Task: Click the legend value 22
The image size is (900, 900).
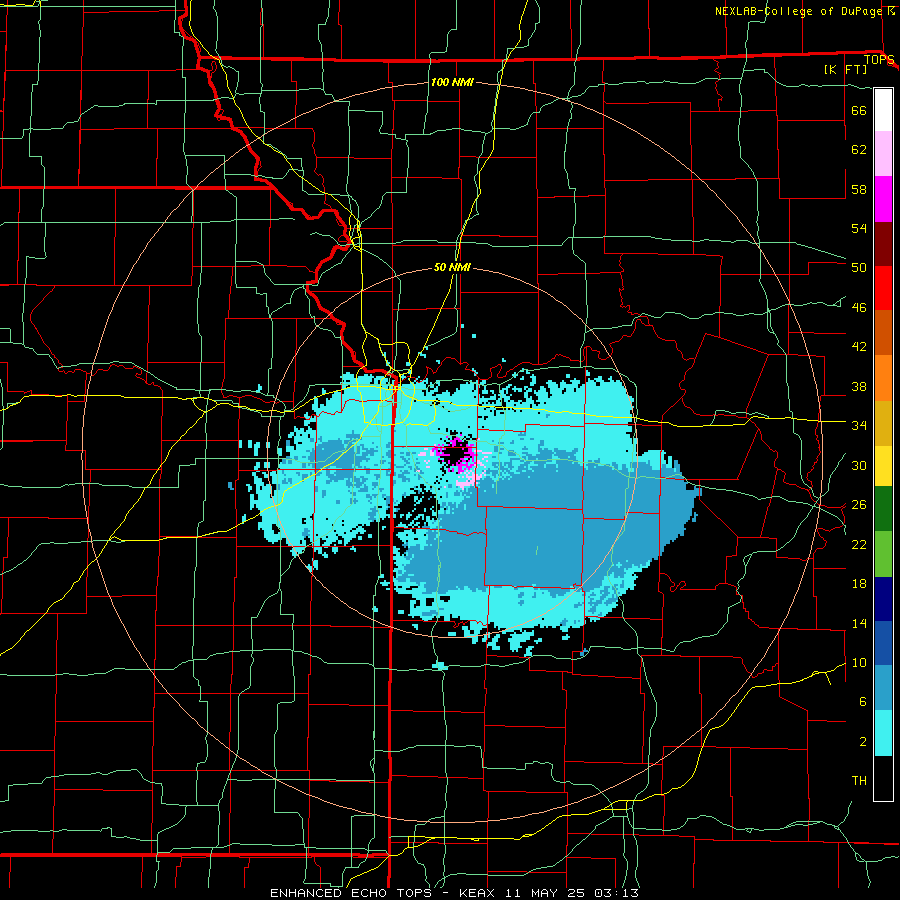Action: (859, 545)
